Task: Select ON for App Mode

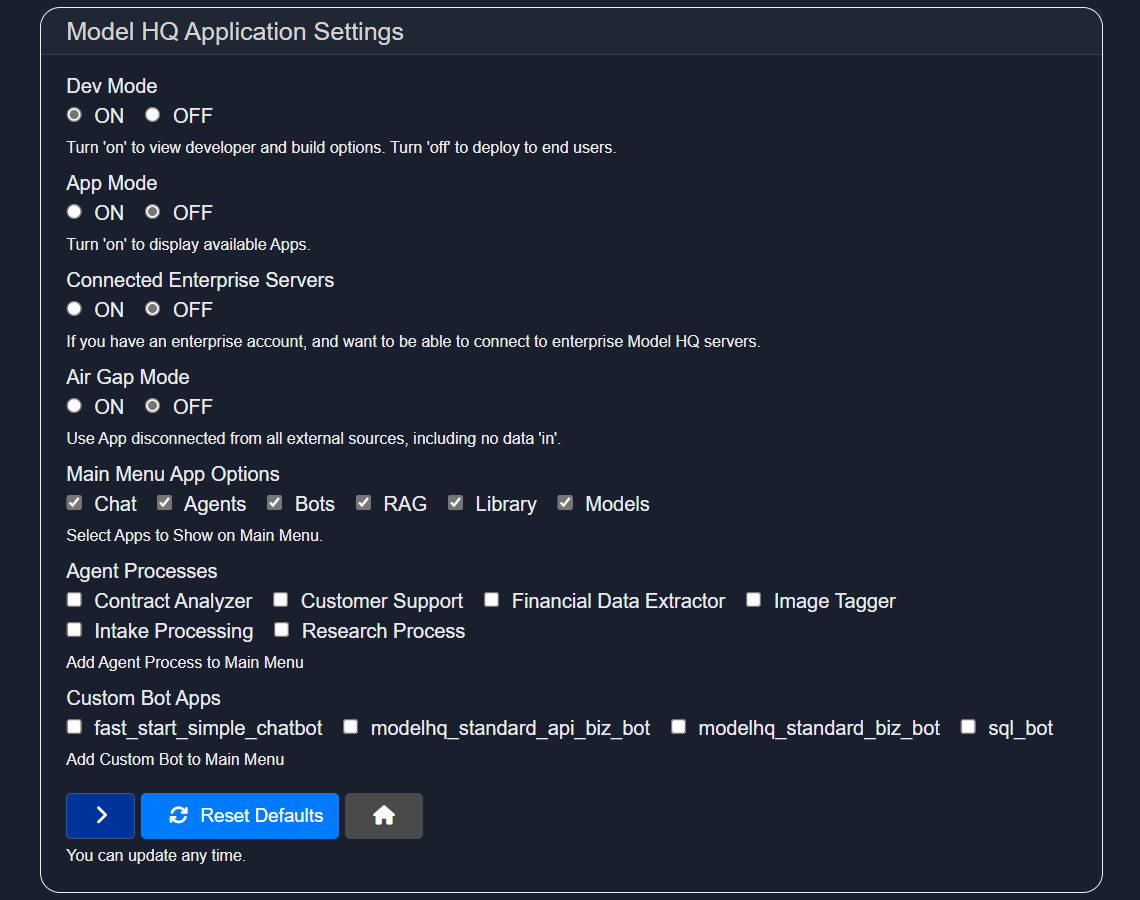Action: pyautogui.click(x=74, y=212)
